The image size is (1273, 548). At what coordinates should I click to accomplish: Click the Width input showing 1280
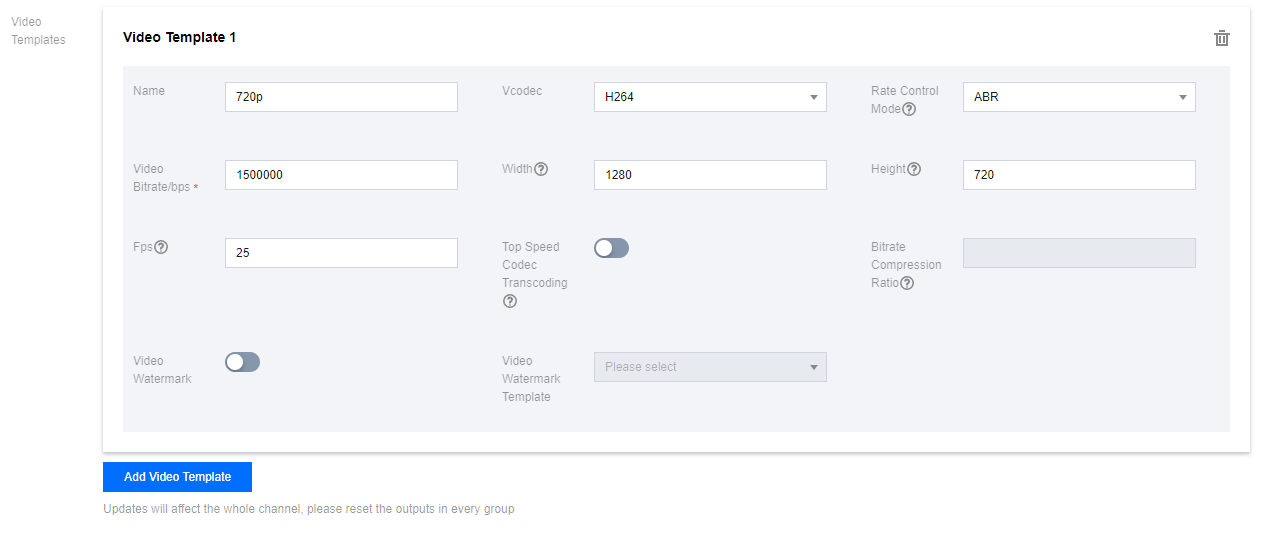coord(710,175)
